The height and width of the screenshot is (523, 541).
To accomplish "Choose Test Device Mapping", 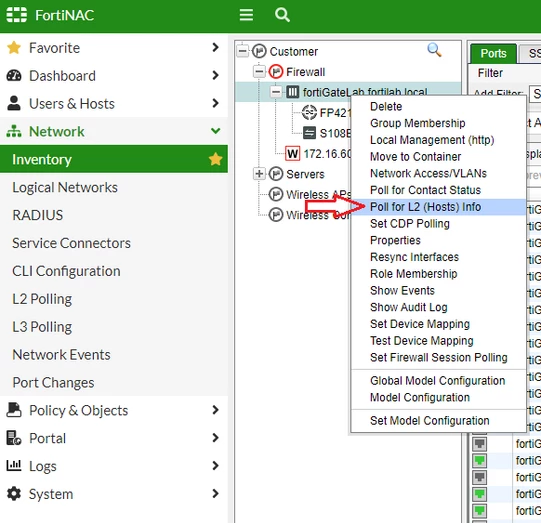I will (439, 341).
